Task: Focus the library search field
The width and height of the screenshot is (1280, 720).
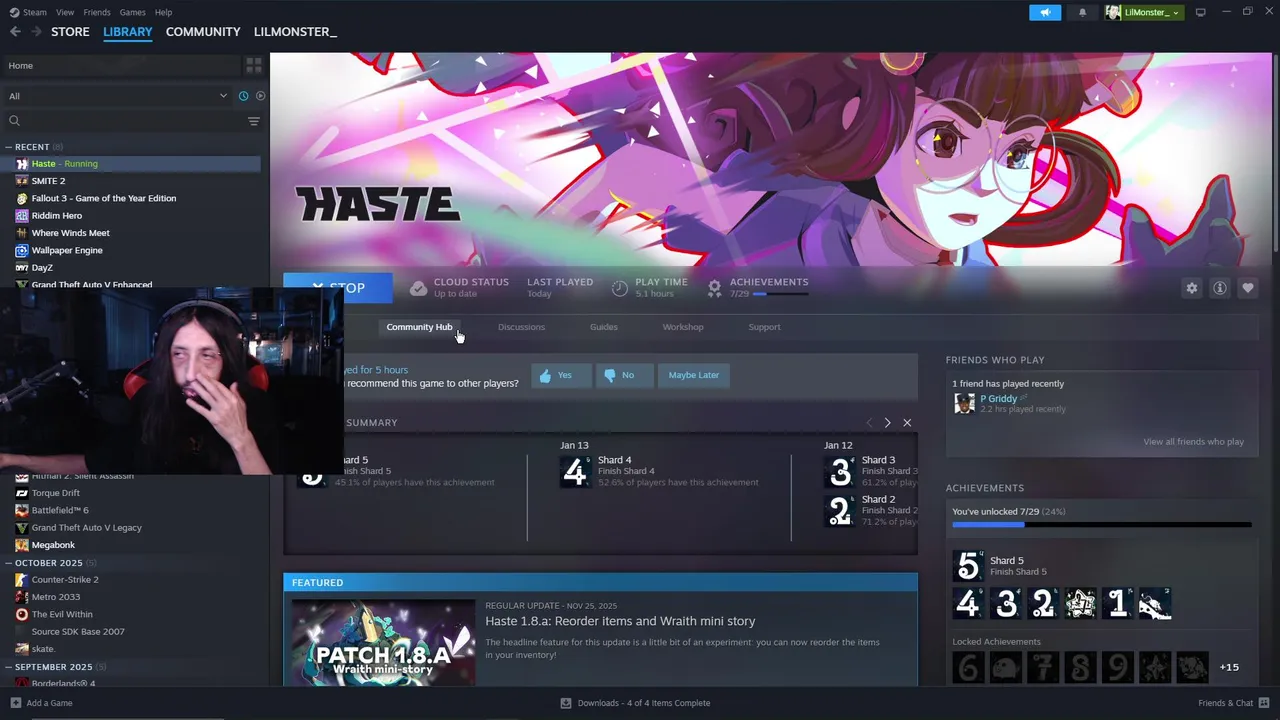Action: point(125,121)
